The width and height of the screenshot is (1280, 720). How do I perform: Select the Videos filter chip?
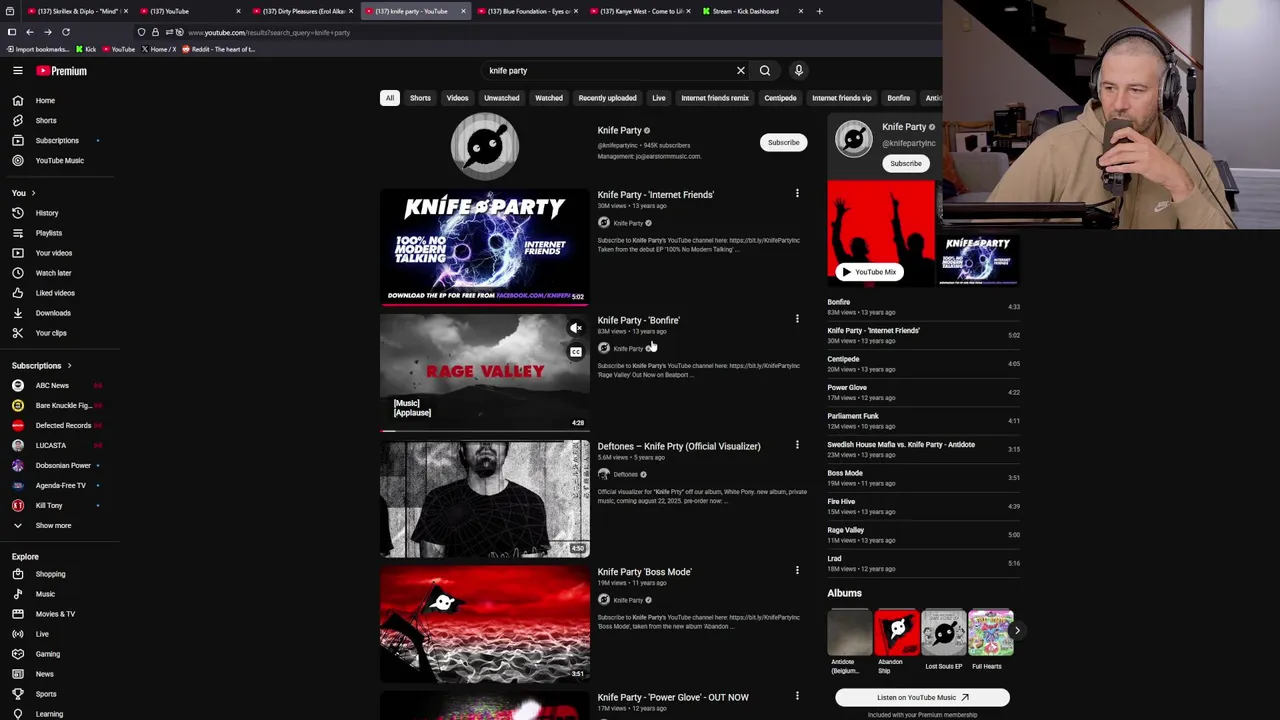(x=457, y=98)
